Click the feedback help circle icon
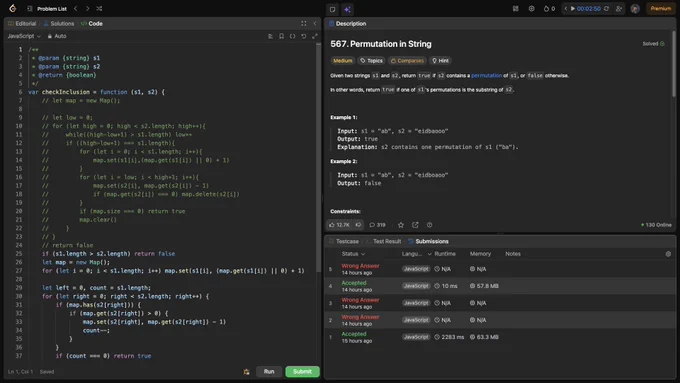680x383 pixels. 429,225
